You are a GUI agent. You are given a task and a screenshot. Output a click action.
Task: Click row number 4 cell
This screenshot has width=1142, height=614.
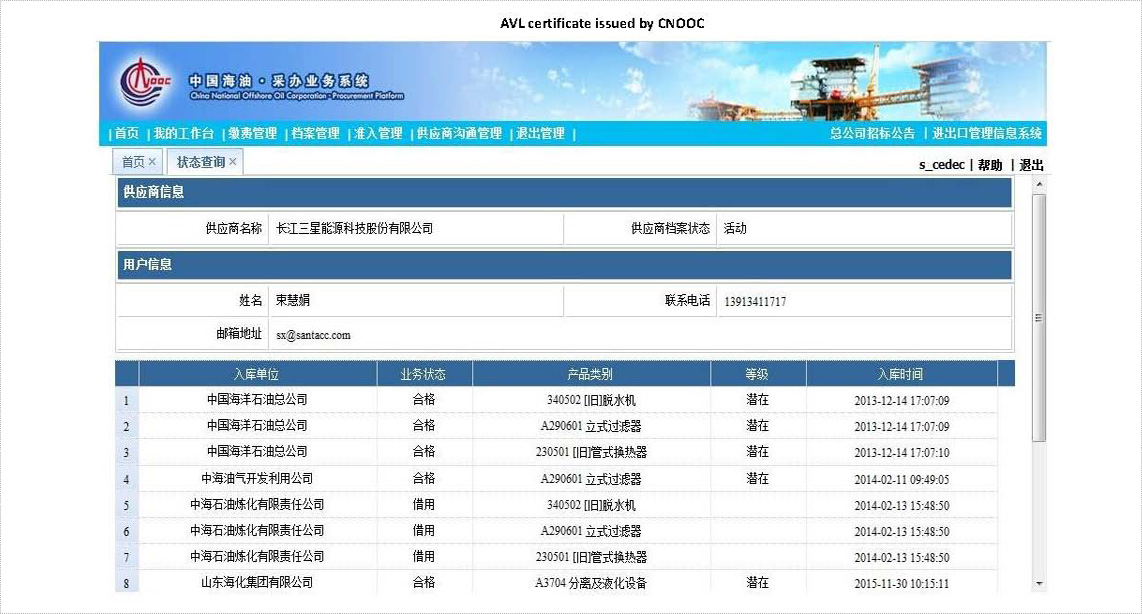(x=126, y=479)
